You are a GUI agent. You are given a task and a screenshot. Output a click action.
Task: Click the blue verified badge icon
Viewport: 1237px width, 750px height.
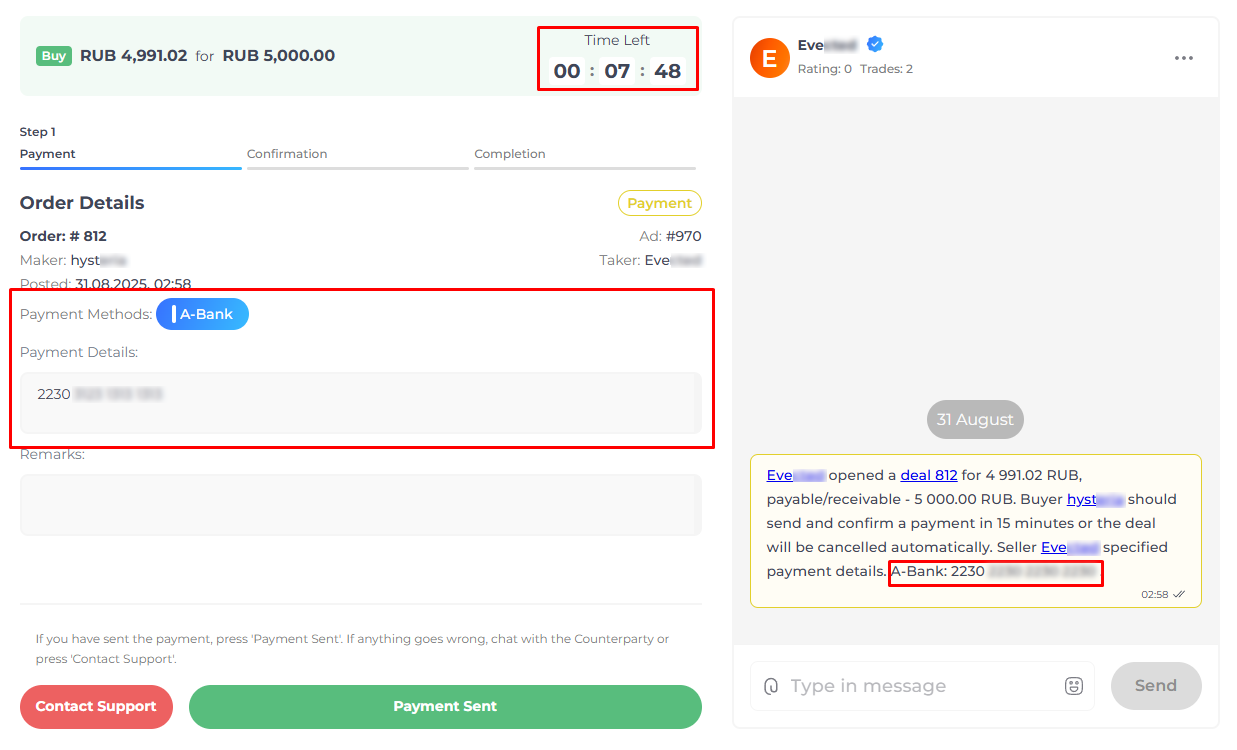[x=875, y=44]
